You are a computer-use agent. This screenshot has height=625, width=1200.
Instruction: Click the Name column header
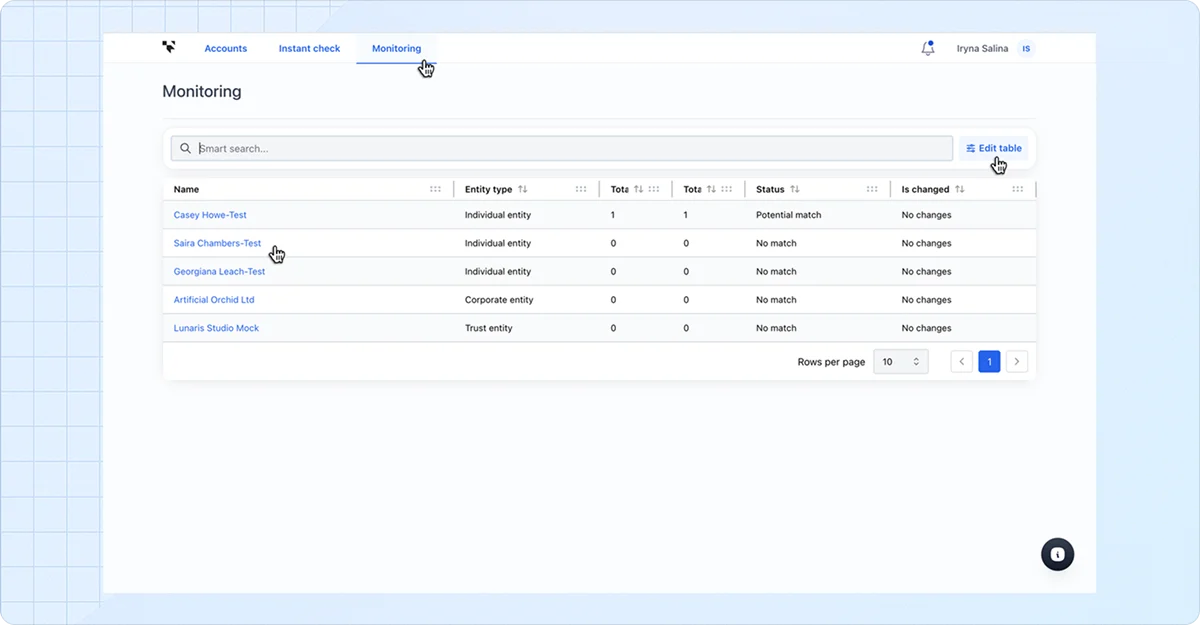click(x=186, y=189)
